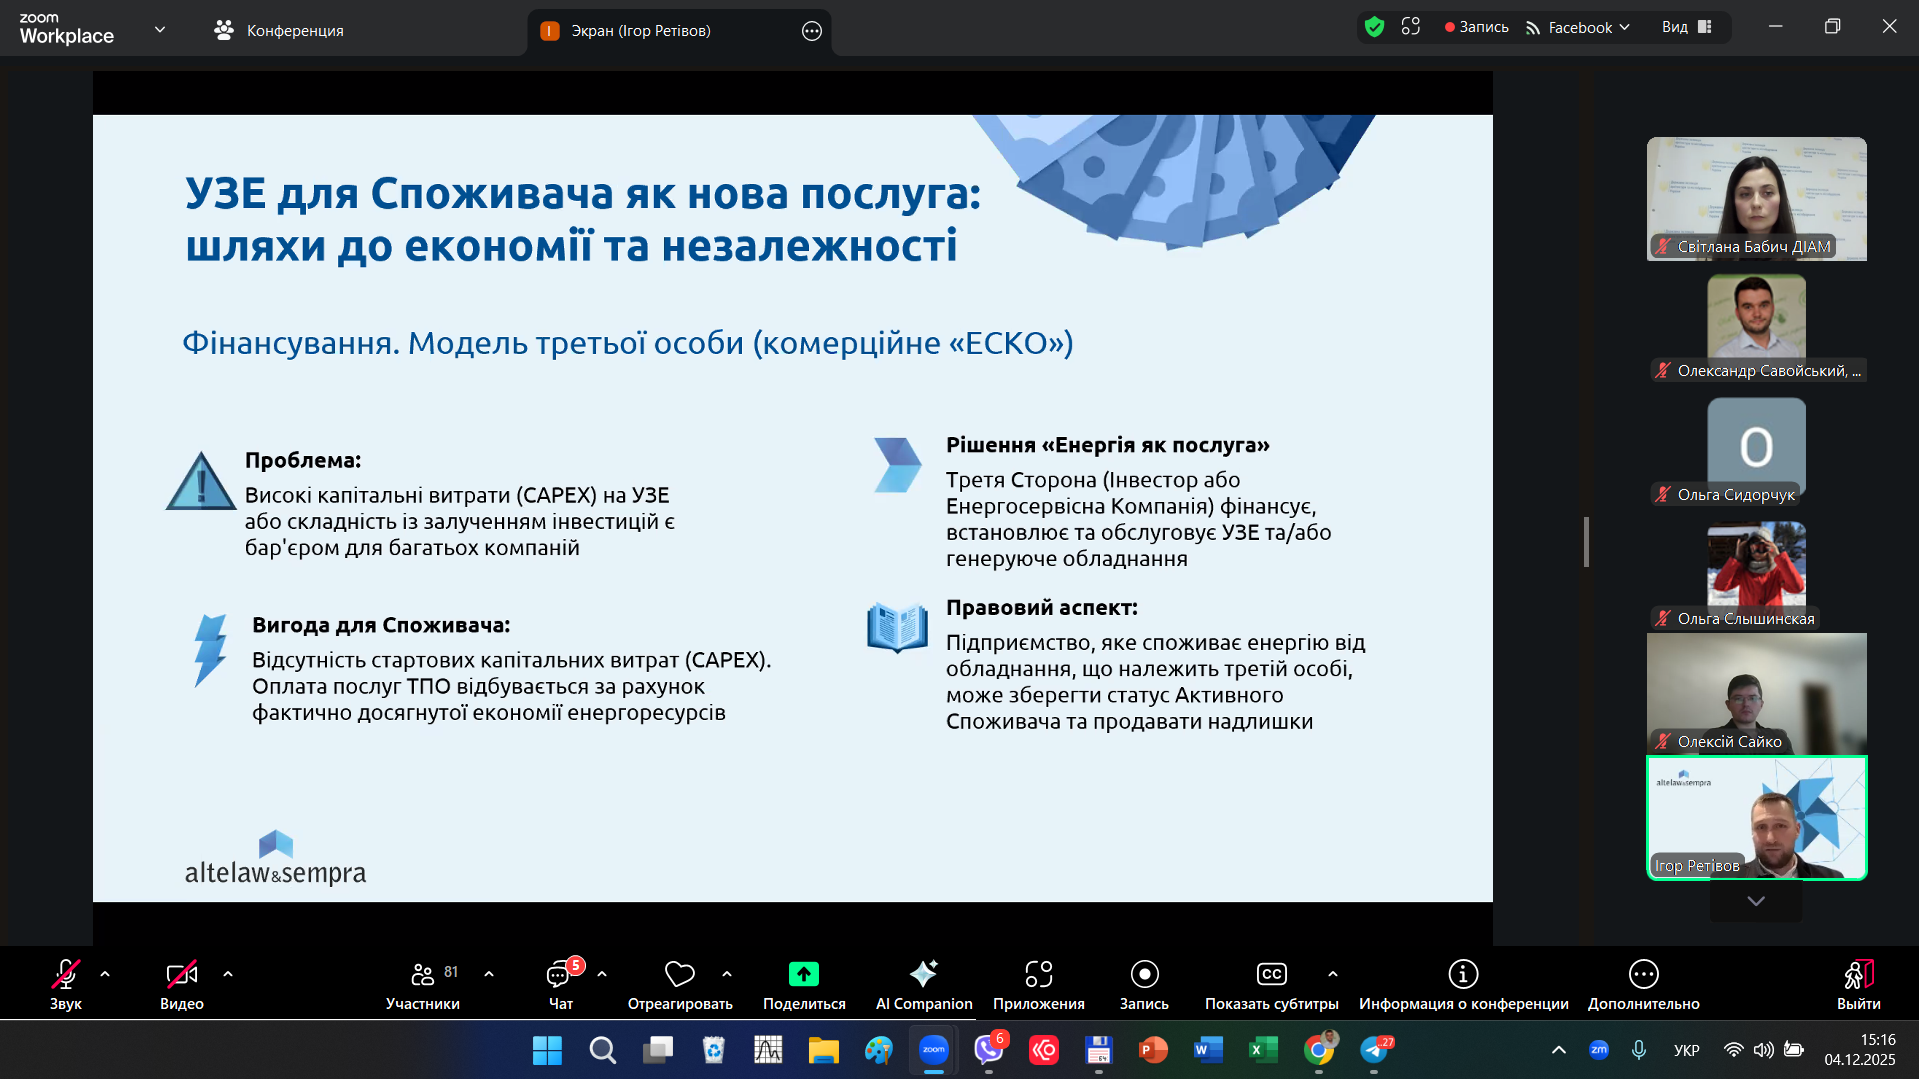Open the AI Companion panel
1919x1079 pixels.
pos(923,984)
